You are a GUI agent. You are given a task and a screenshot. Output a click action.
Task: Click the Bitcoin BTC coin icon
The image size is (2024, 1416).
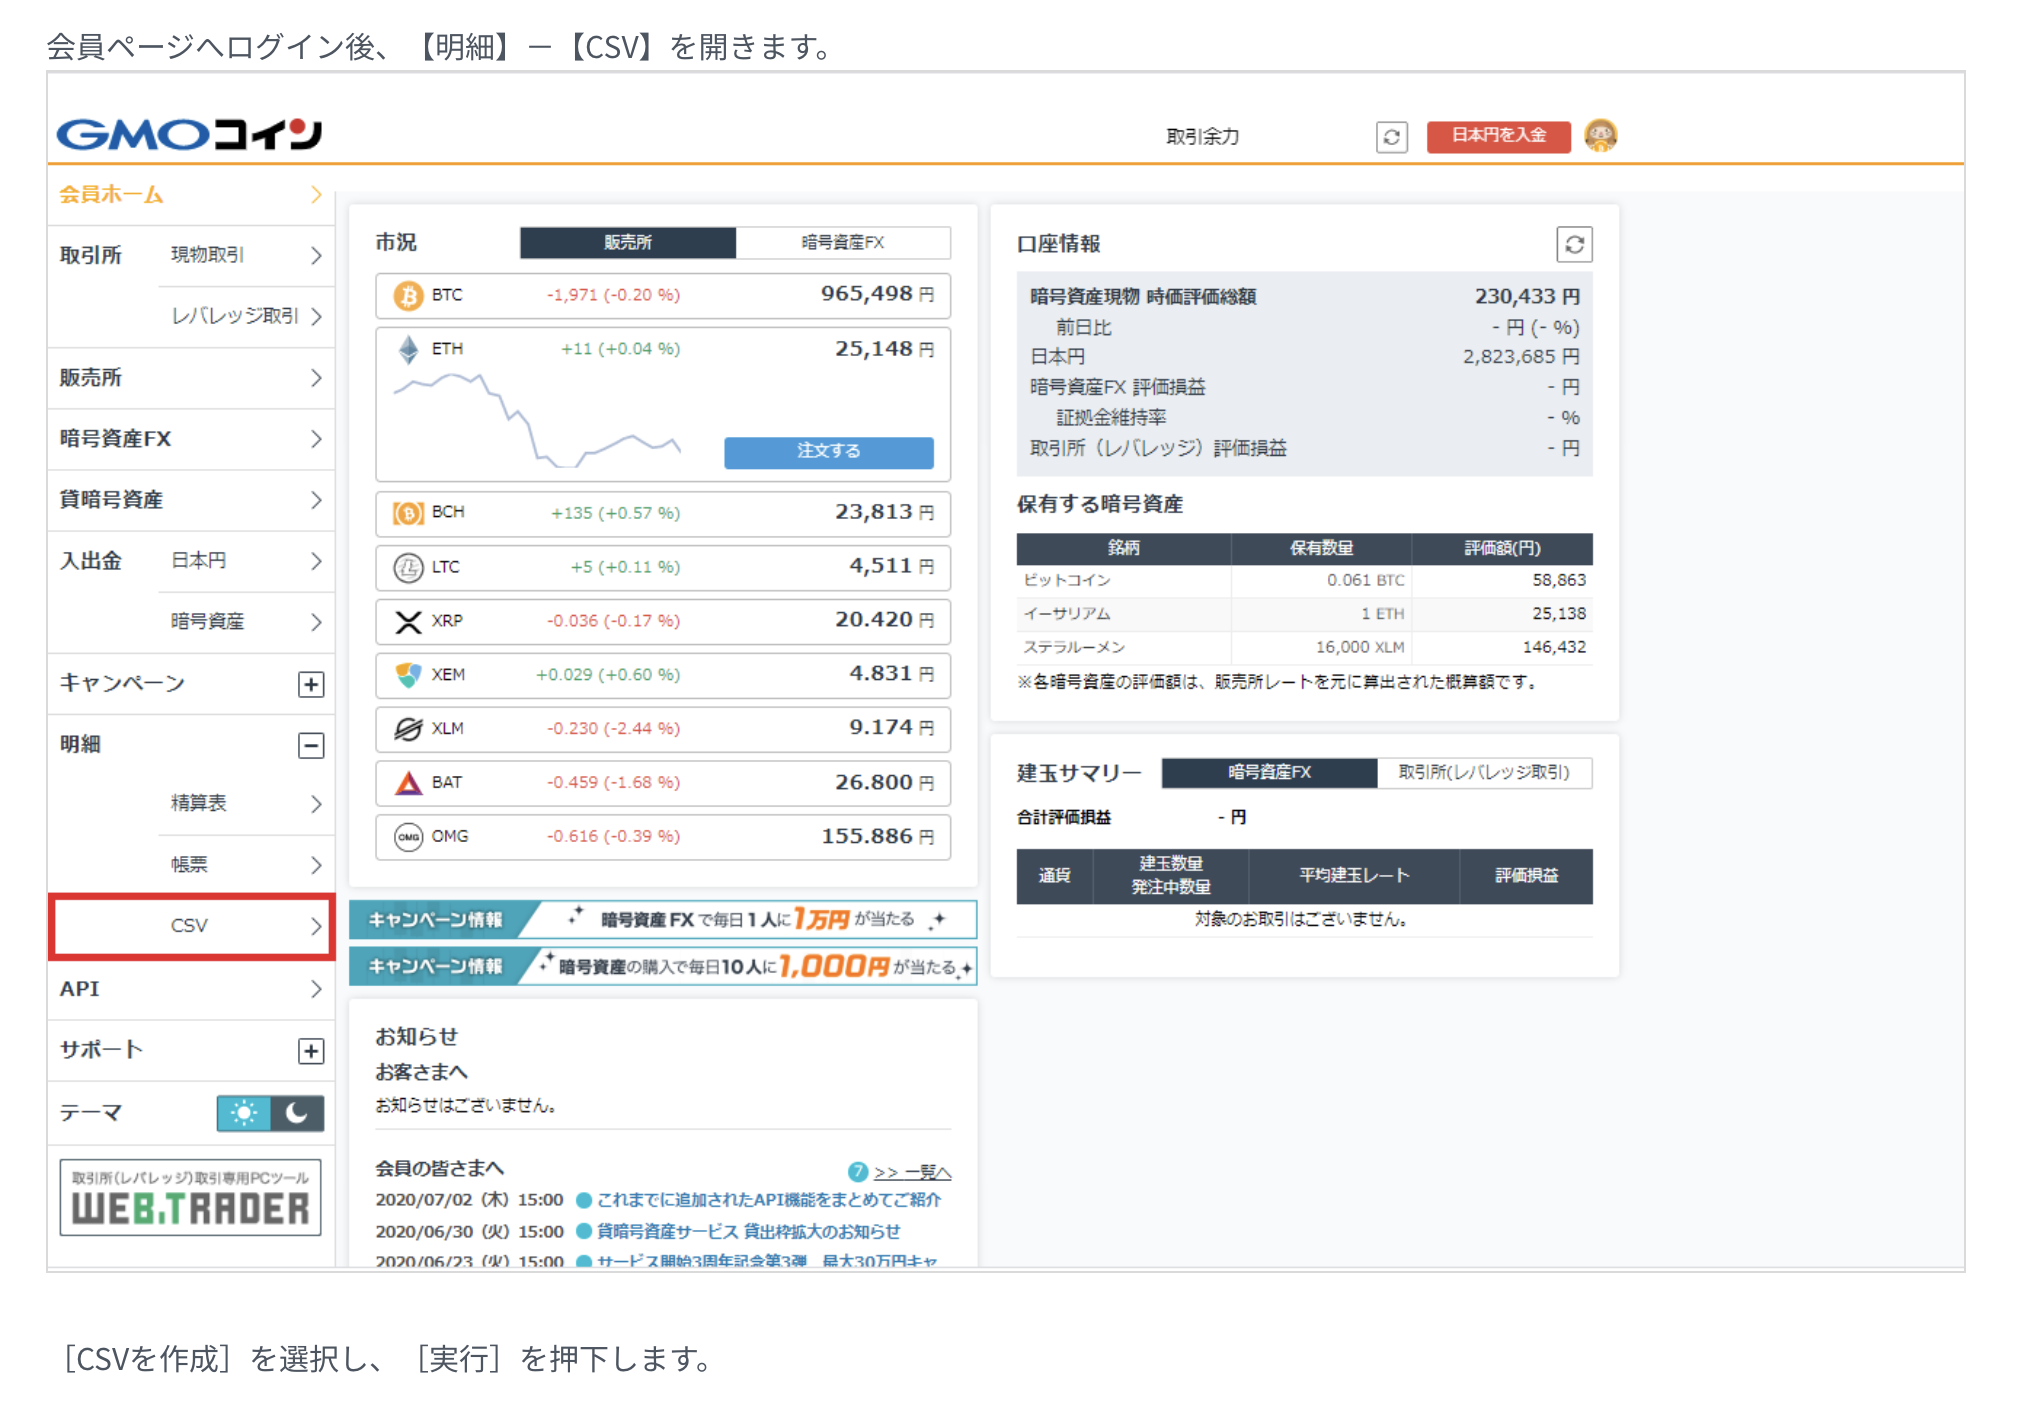coord(408,295)
